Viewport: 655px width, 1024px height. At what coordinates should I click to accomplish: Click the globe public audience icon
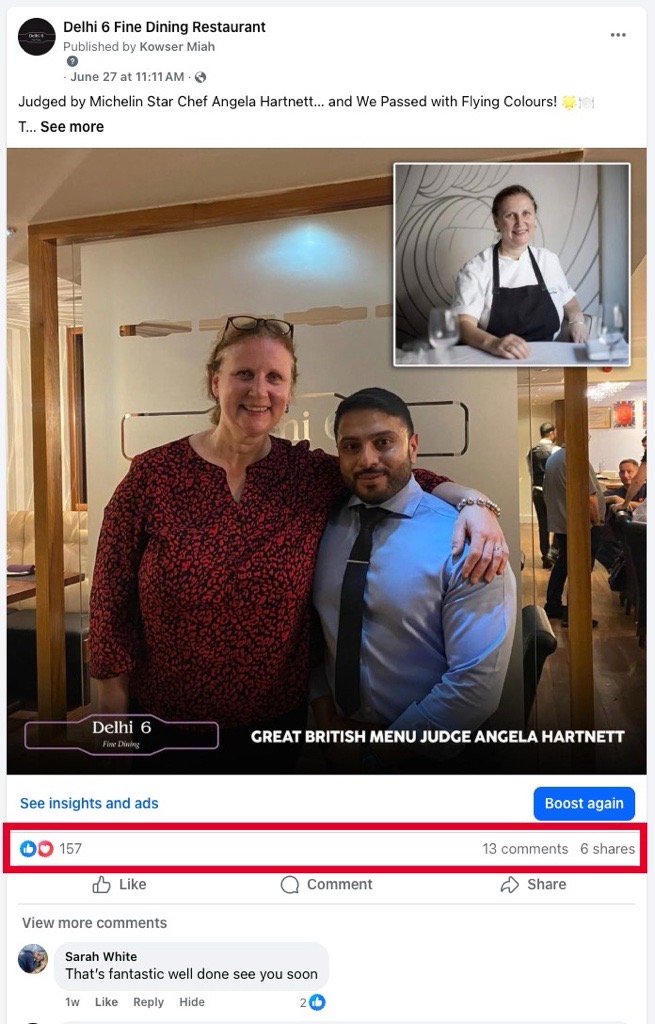click(x=200, y=77)
